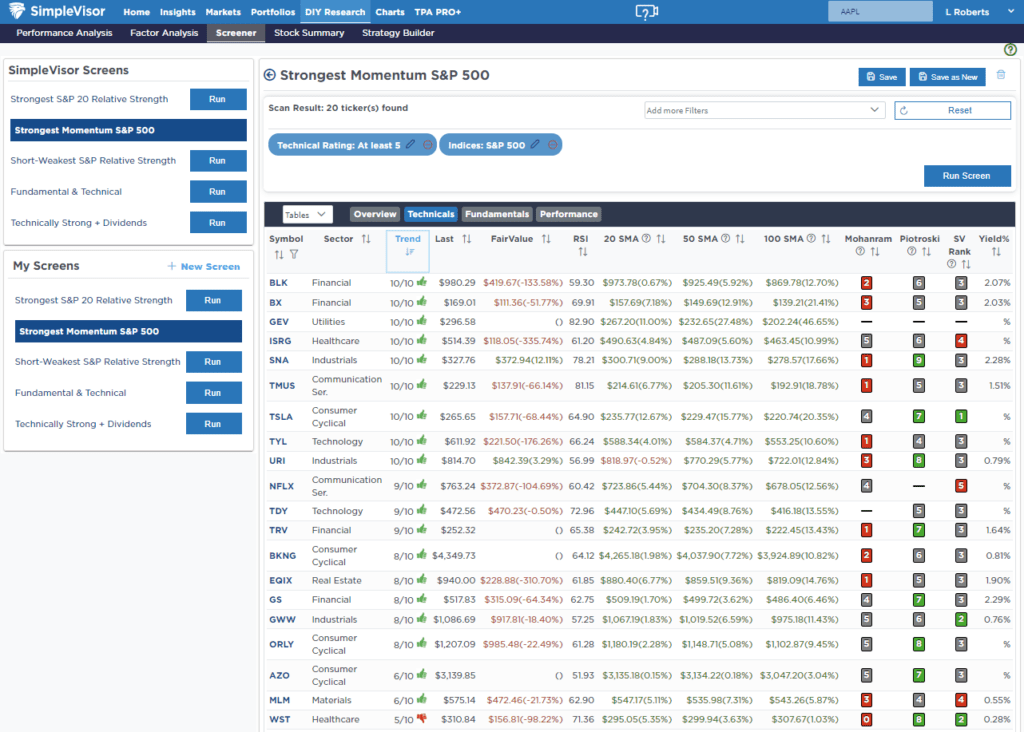
Task: Click the red SV Rank 5 badge for NFLX
Action: (x=960, y=486)
